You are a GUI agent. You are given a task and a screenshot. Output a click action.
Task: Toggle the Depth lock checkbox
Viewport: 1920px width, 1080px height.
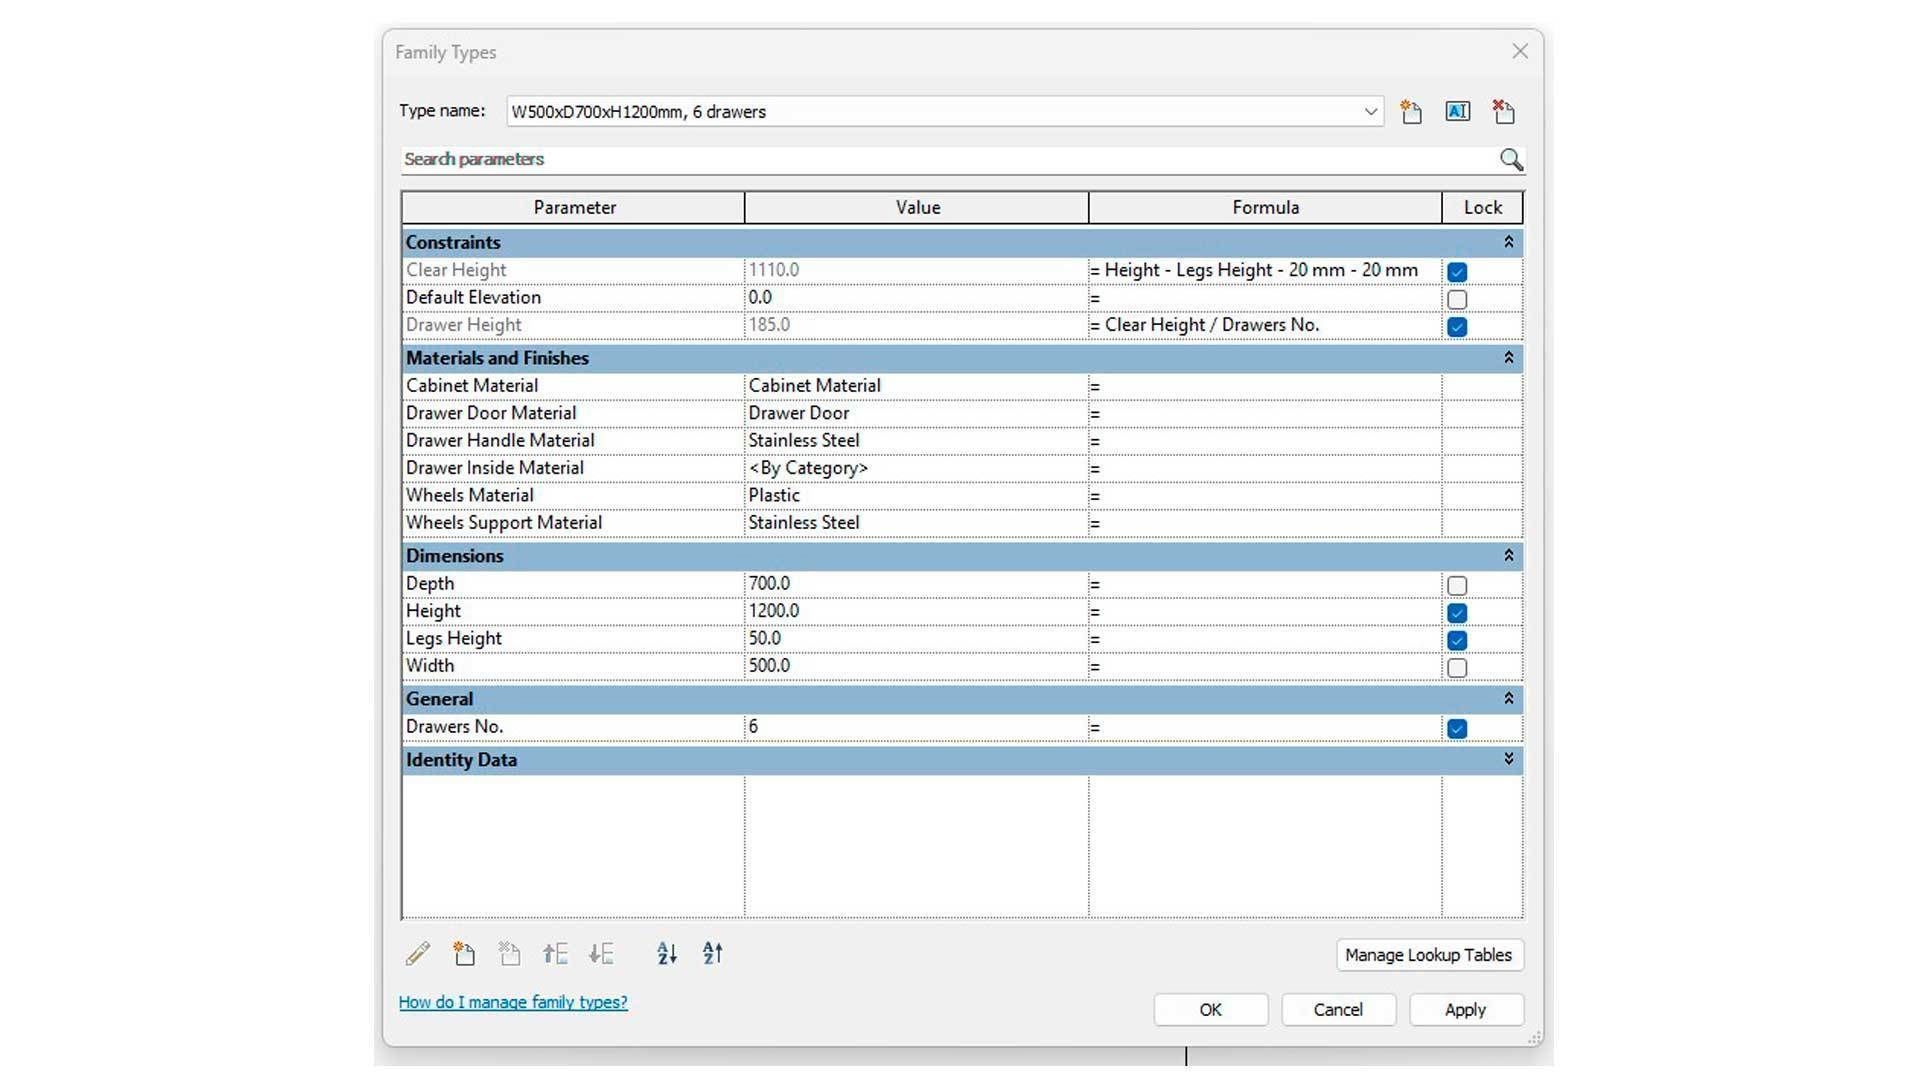tap(1457, 585)
